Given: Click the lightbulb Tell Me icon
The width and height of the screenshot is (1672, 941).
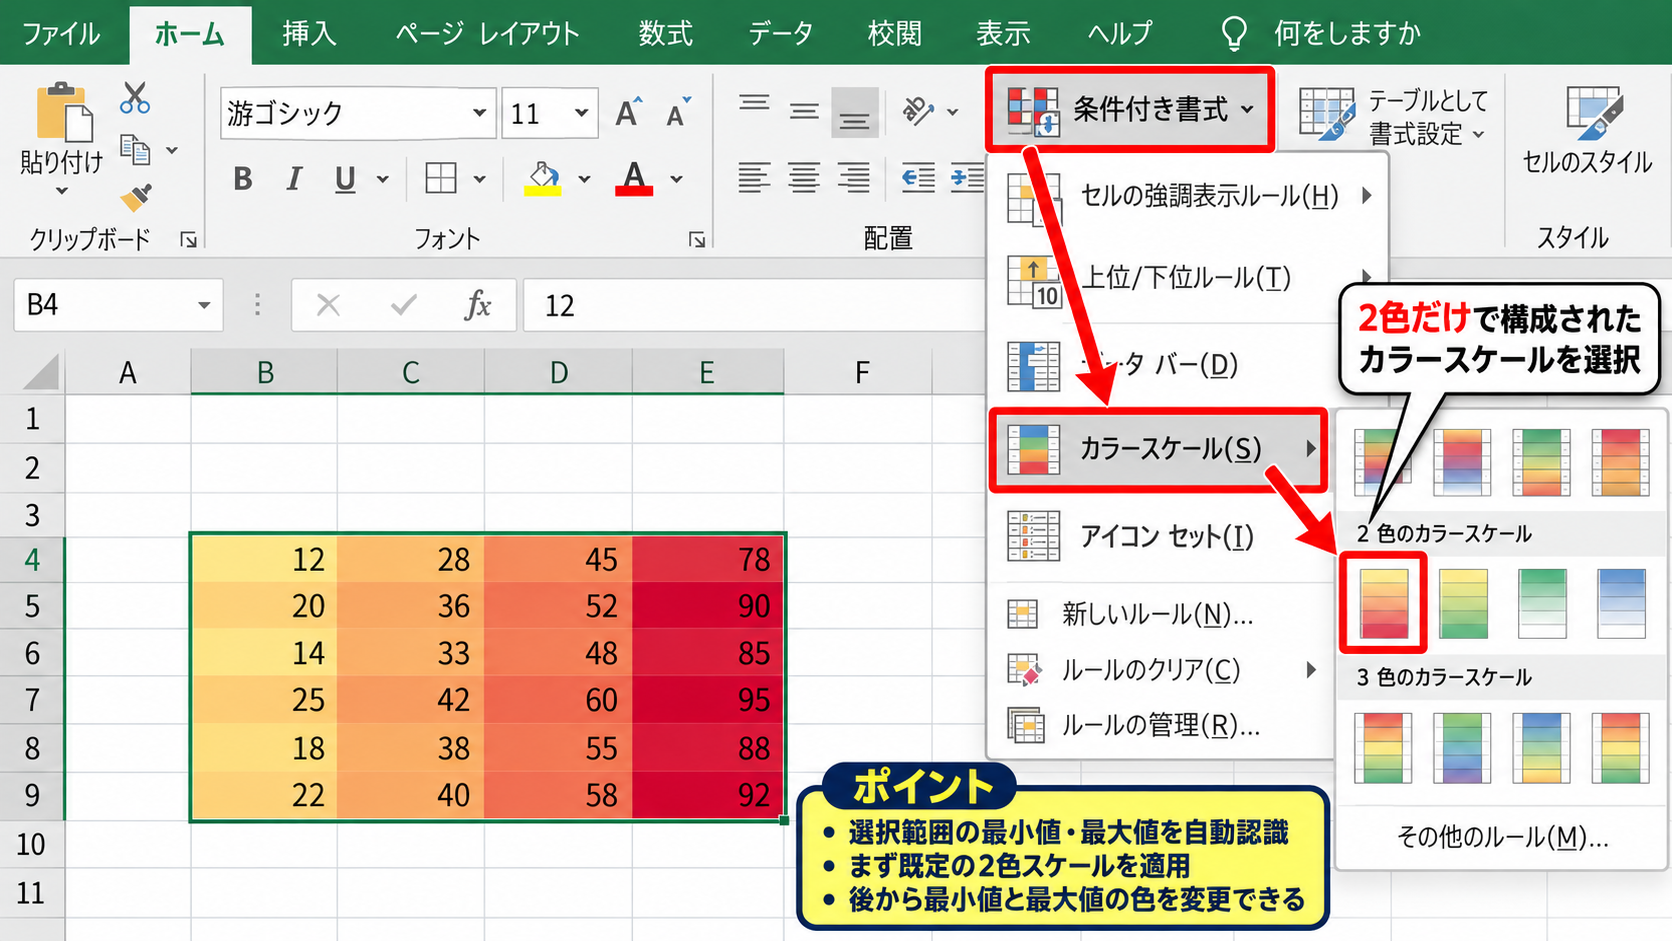Looking at the screenshot, I should tap(1234, 33).
